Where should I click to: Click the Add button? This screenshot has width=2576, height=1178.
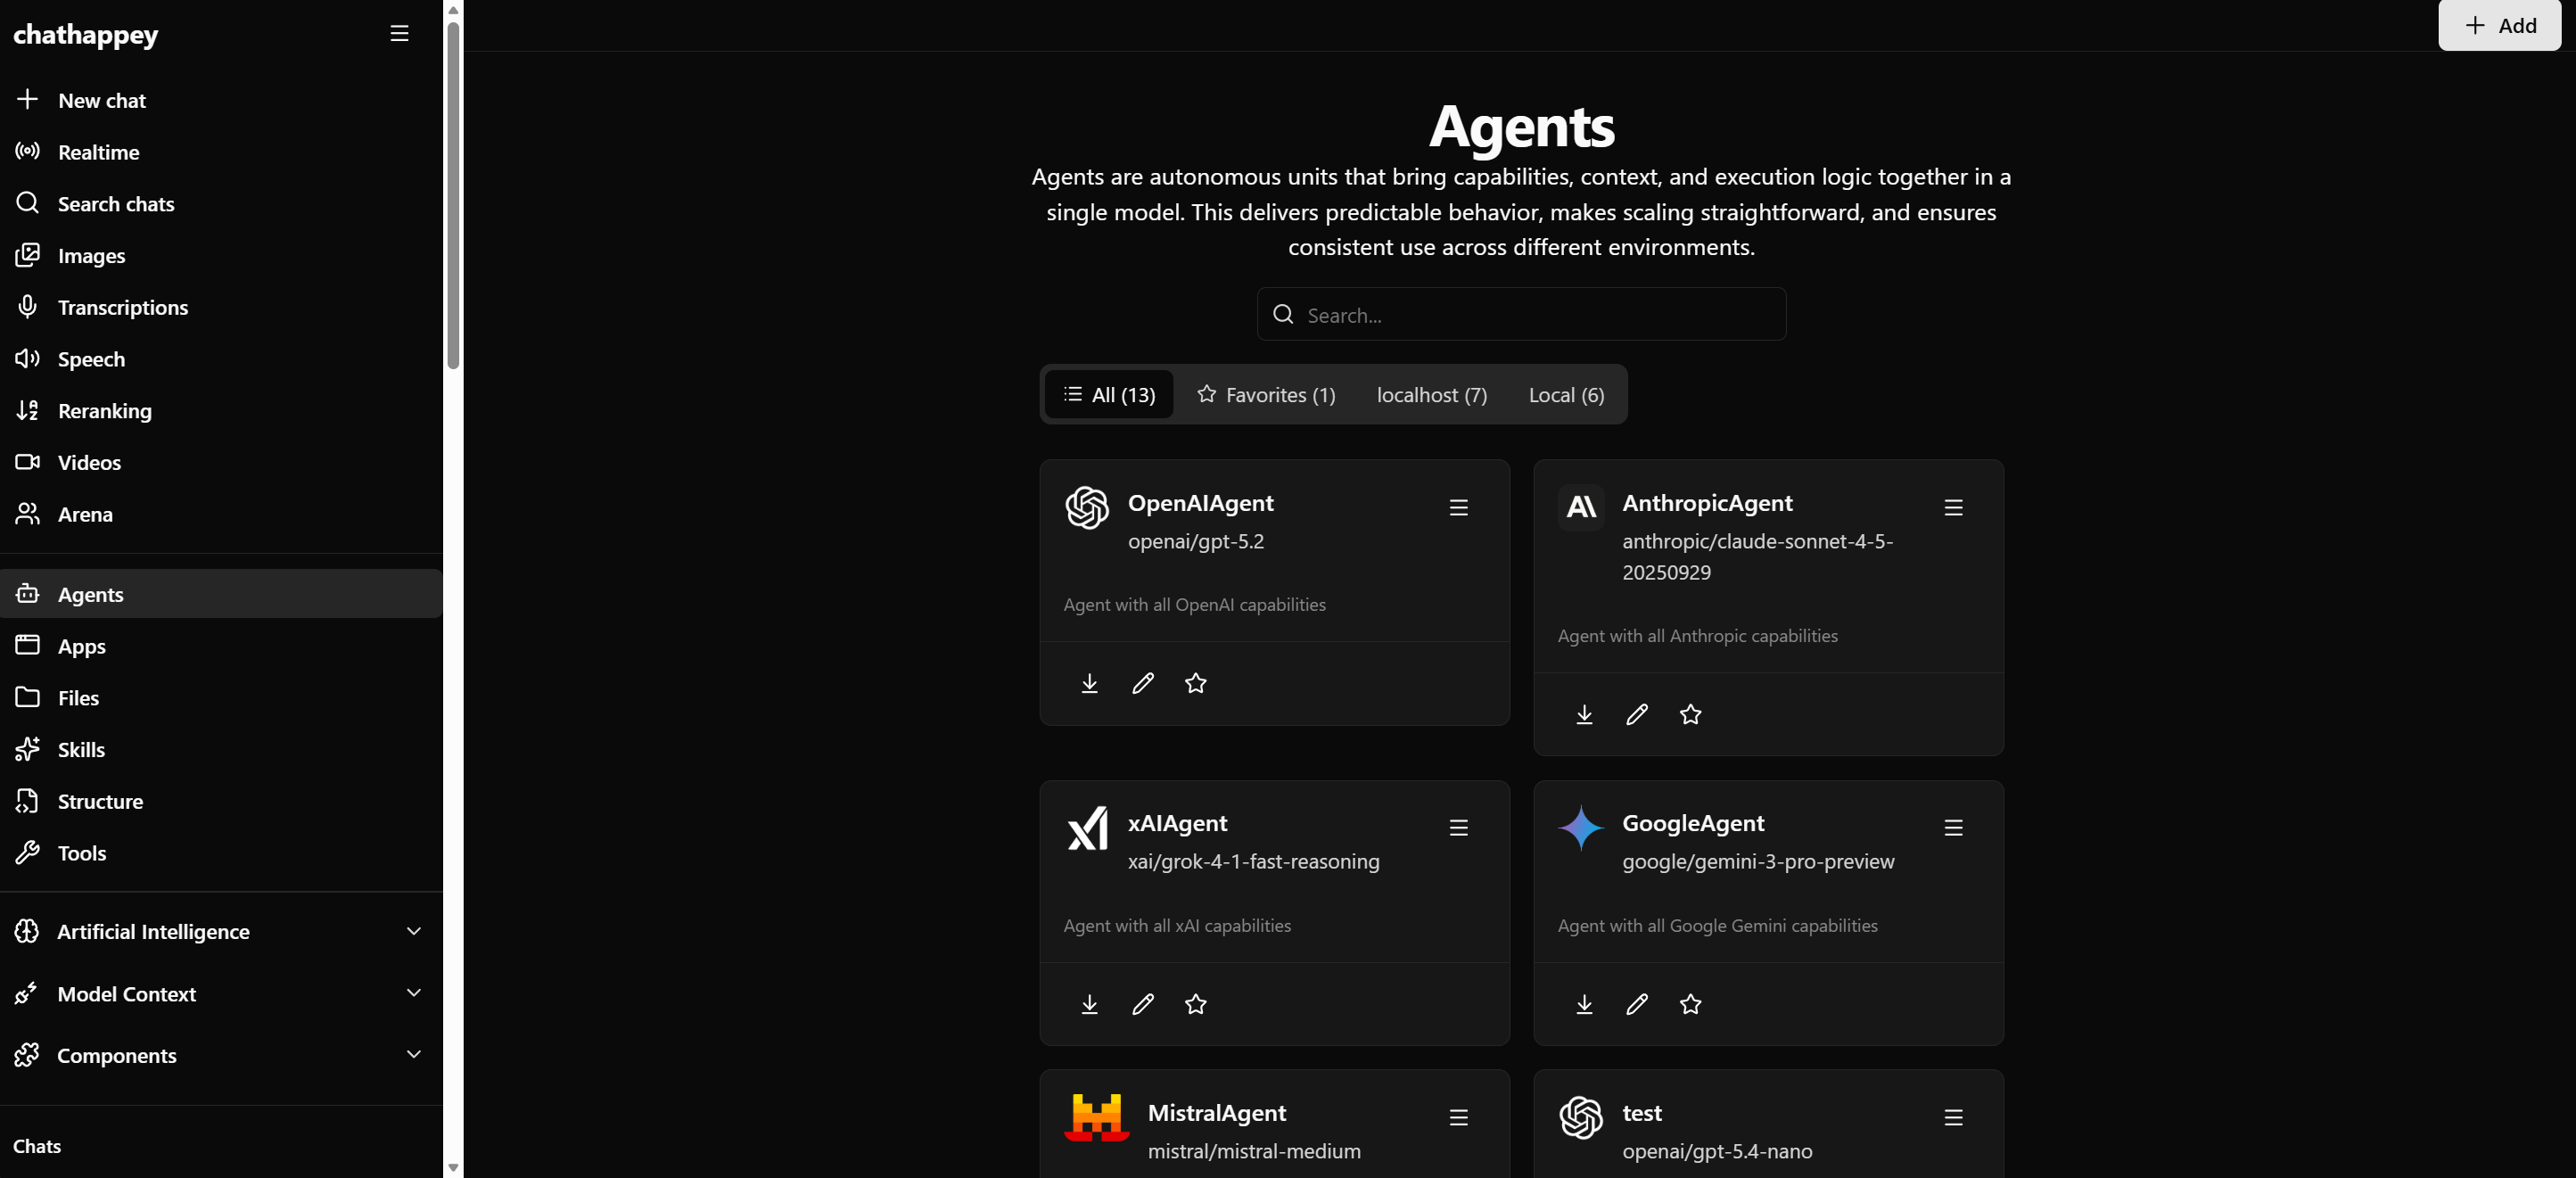pos(2499,25)
